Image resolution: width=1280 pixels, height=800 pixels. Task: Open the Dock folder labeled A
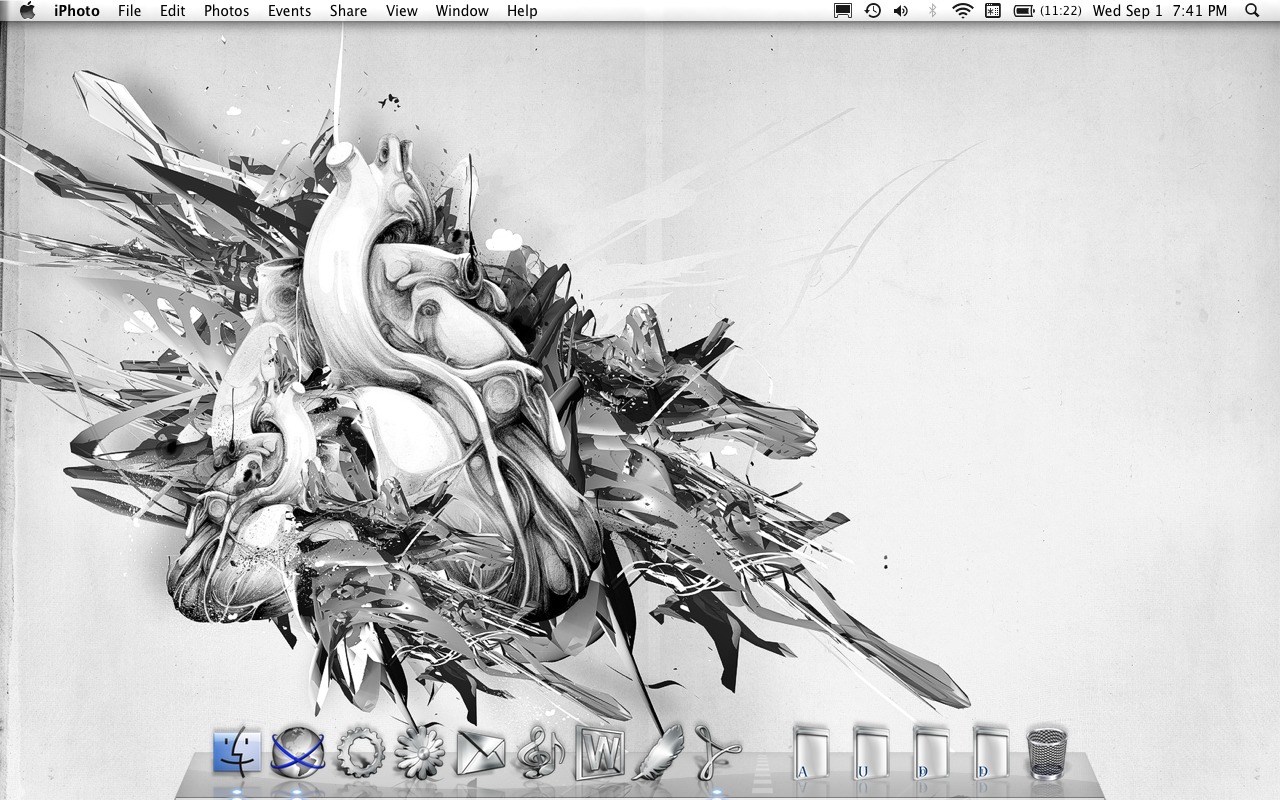812,753
